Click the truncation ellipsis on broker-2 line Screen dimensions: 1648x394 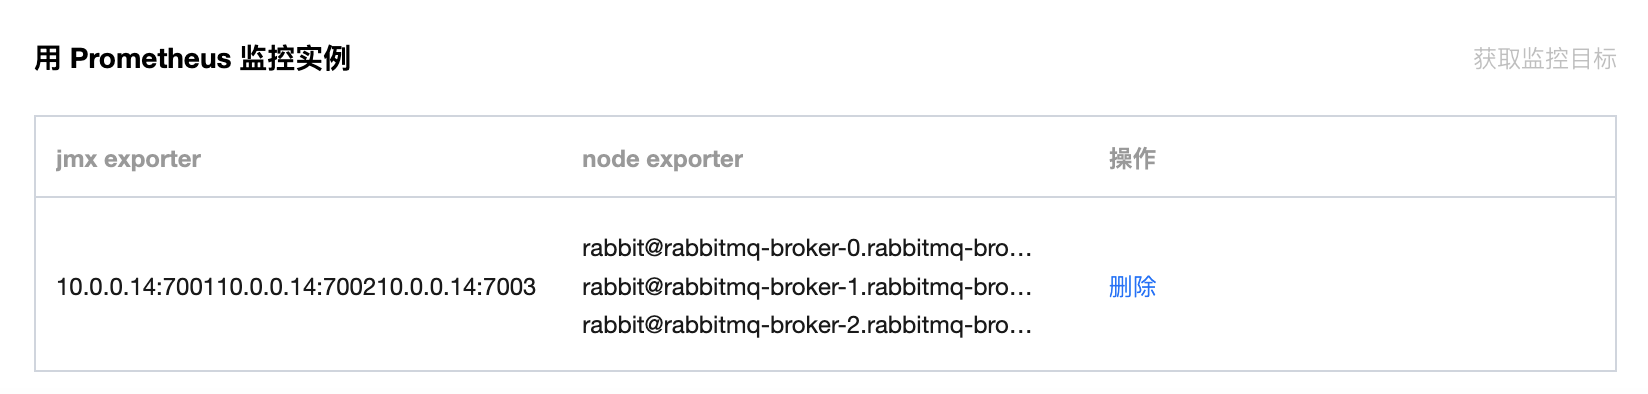[1021, 327]
